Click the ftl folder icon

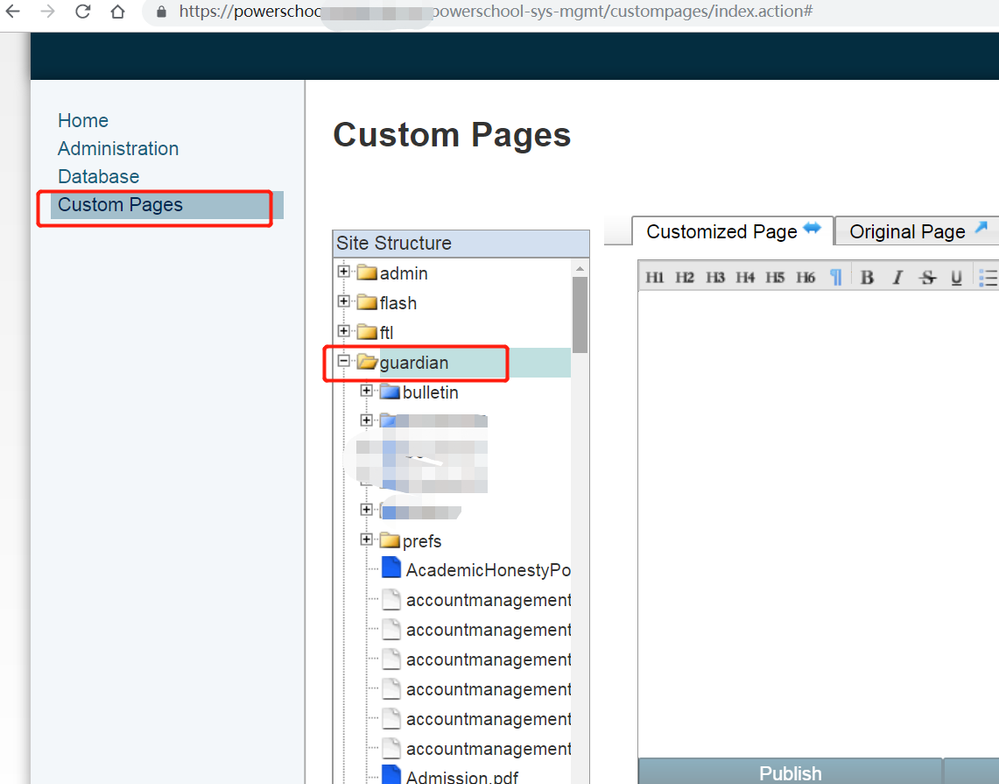click(367, 332)
